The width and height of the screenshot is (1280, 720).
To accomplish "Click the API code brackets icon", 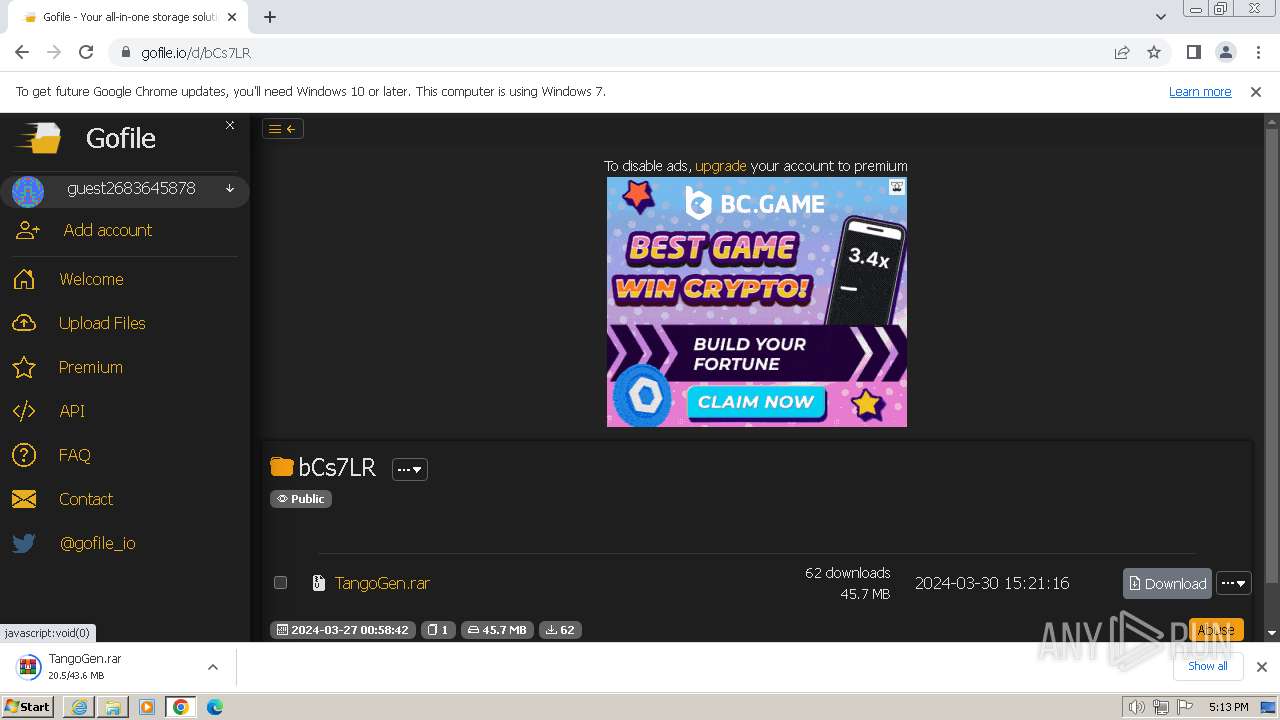I will (x=24, y=411).
